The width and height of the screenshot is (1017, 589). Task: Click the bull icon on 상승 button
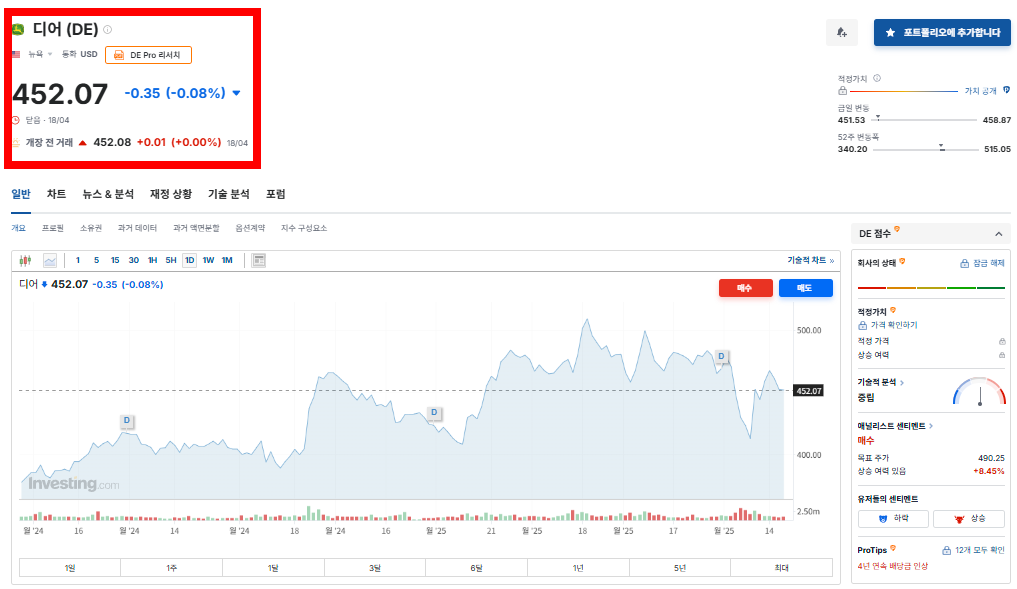tap(959, 519)
